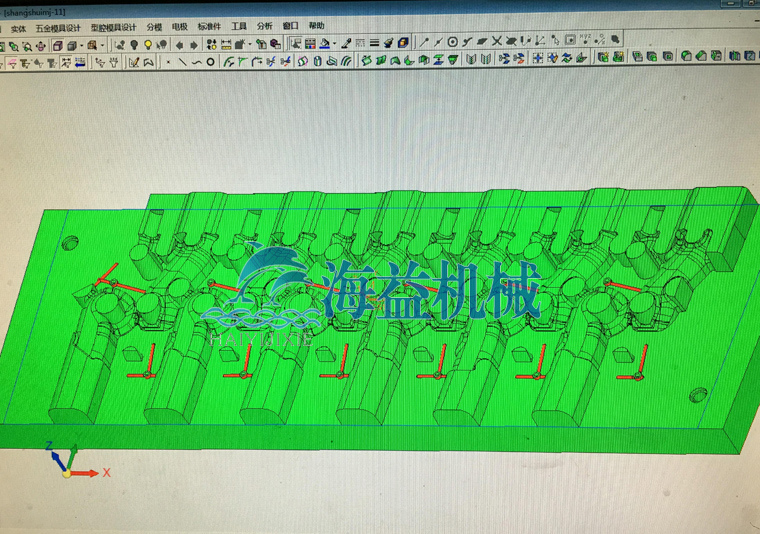Click the plane face snap icon
Image resolution: width=760 pixels, height=534 pixels.
click(x=482, y=41)
